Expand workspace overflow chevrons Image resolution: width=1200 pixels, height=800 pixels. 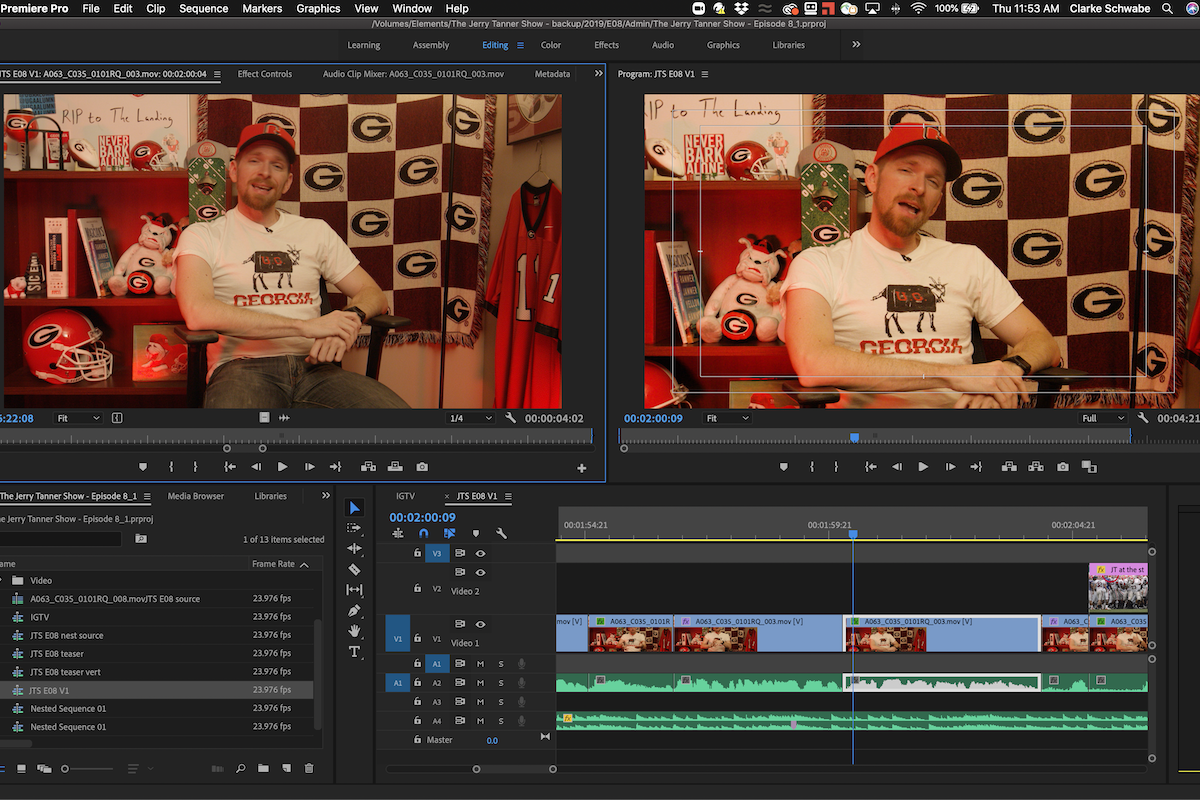[x=856, y=45]
